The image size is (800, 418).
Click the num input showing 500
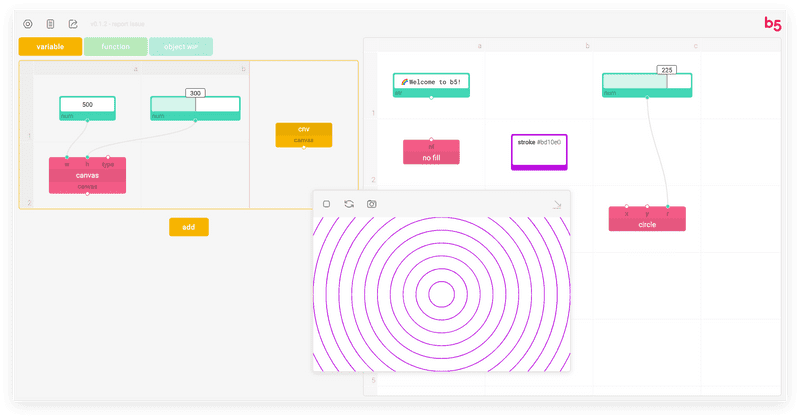tap(87, 105)
